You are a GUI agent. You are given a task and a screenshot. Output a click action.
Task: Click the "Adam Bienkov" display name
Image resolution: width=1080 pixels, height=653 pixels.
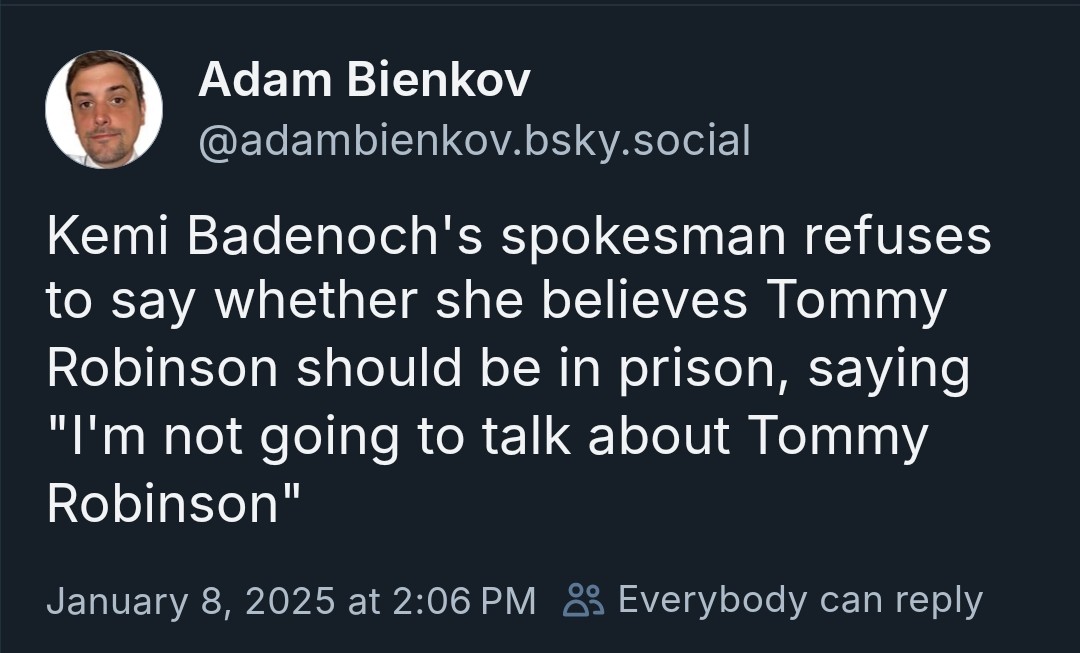(364, 80)
